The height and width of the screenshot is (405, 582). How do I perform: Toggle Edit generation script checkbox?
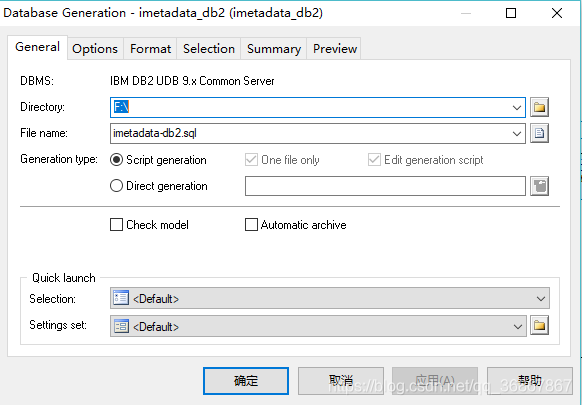[x=374, y=160]
